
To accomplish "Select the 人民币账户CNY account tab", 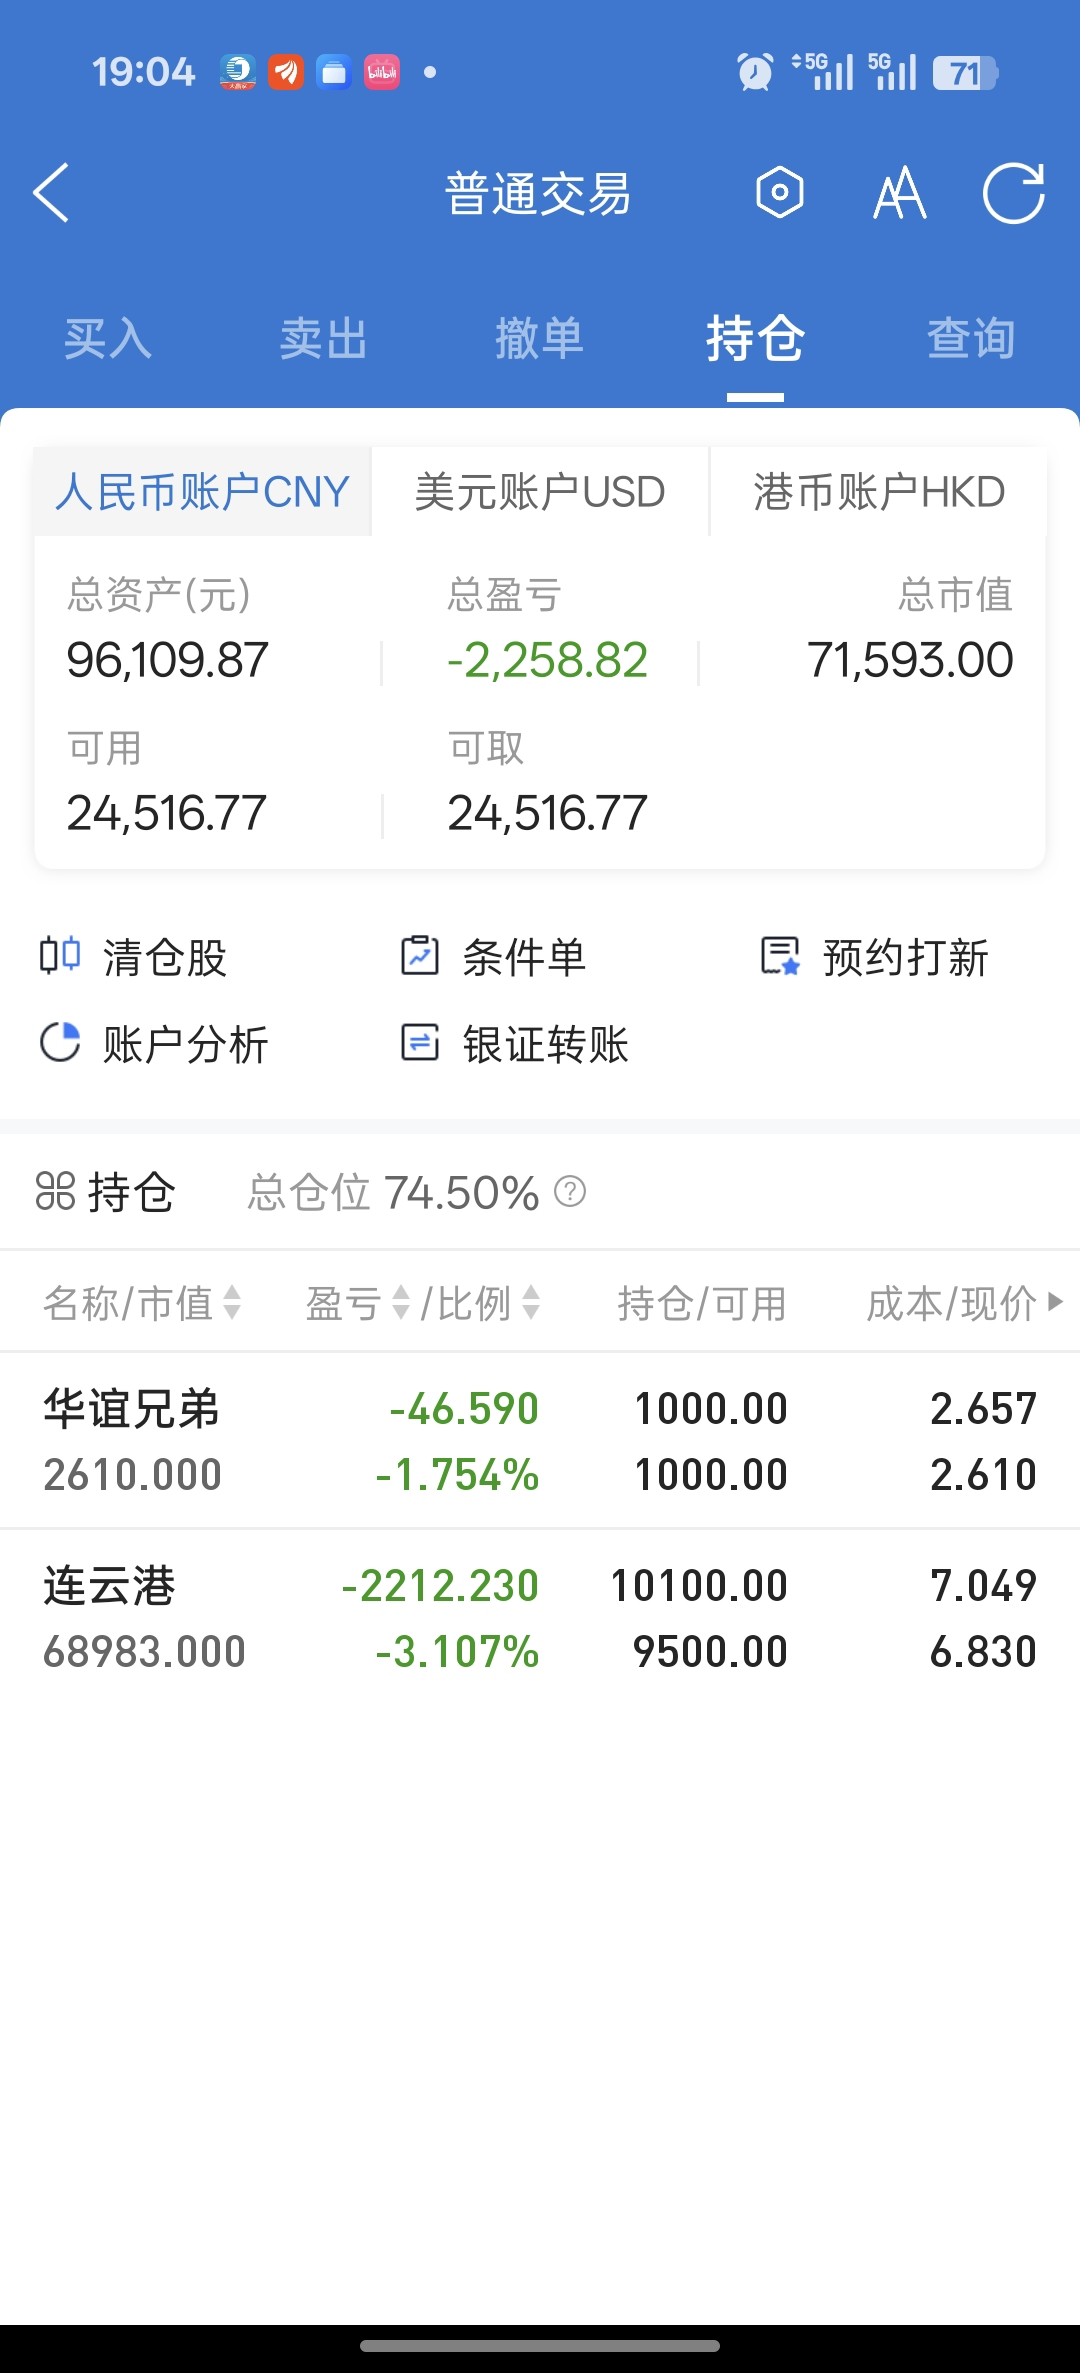I will tap(202, 492).
